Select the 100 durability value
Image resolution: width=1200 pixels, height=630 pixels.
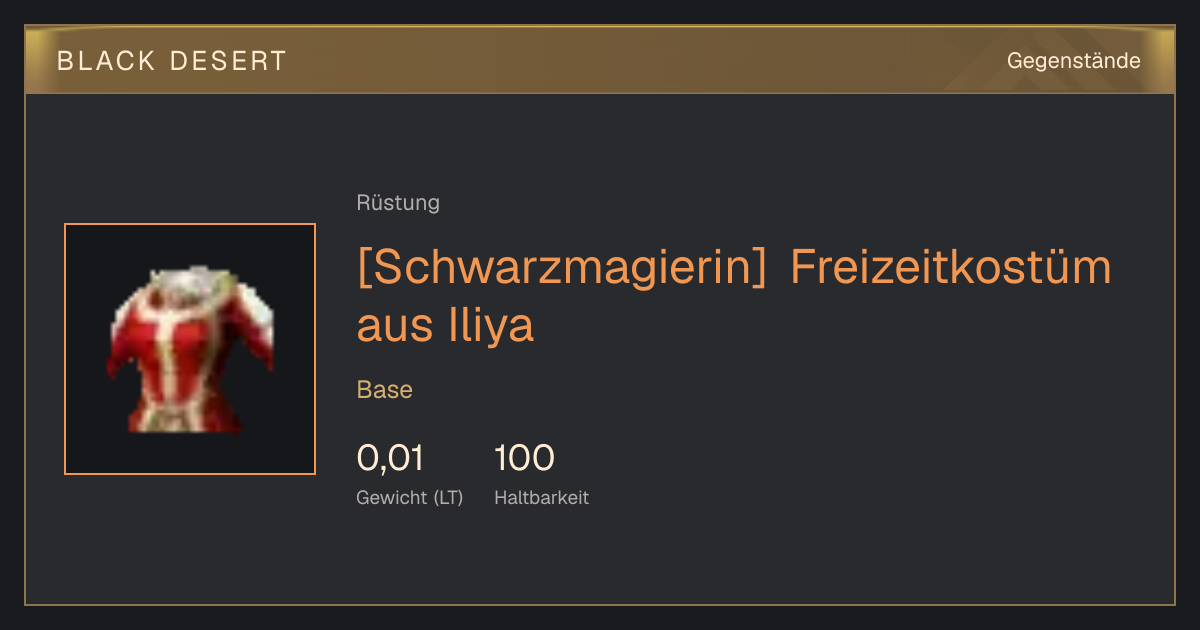(x=524, y=458)
